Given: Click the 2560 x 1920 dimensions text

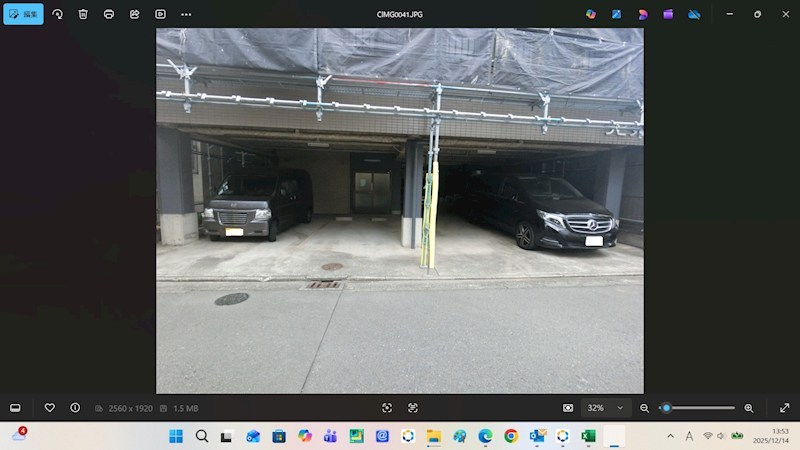Looking at the screenshot, I should point(130,408).
